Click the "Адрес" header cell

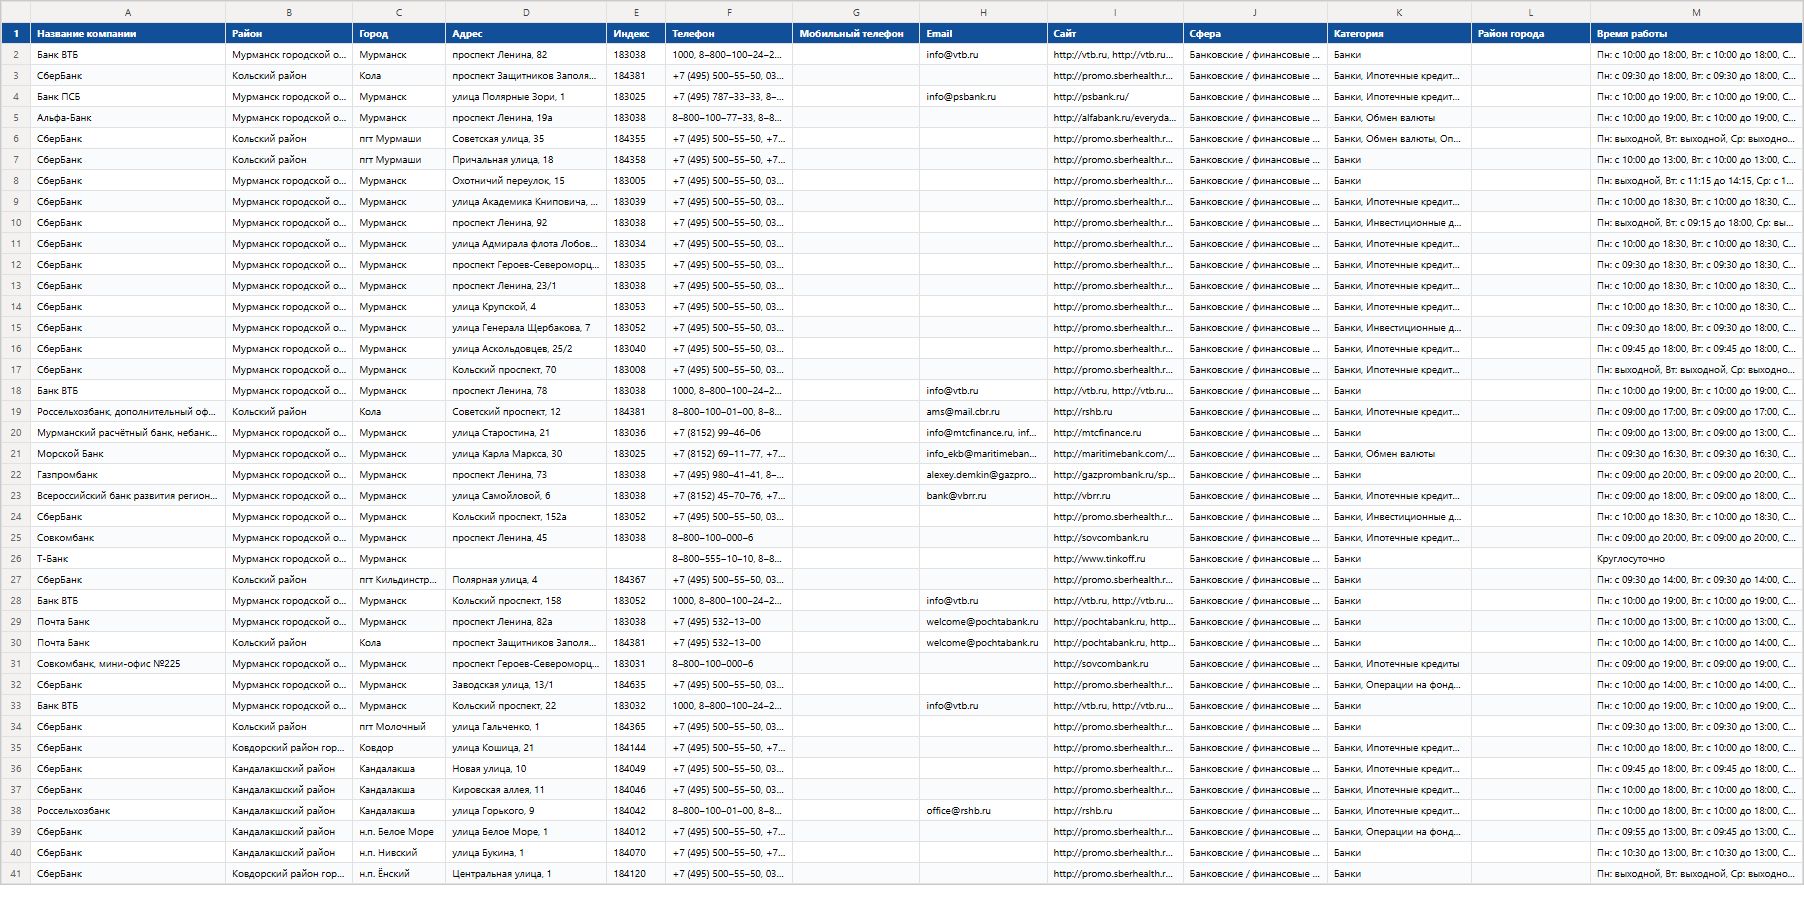point(526,34)
